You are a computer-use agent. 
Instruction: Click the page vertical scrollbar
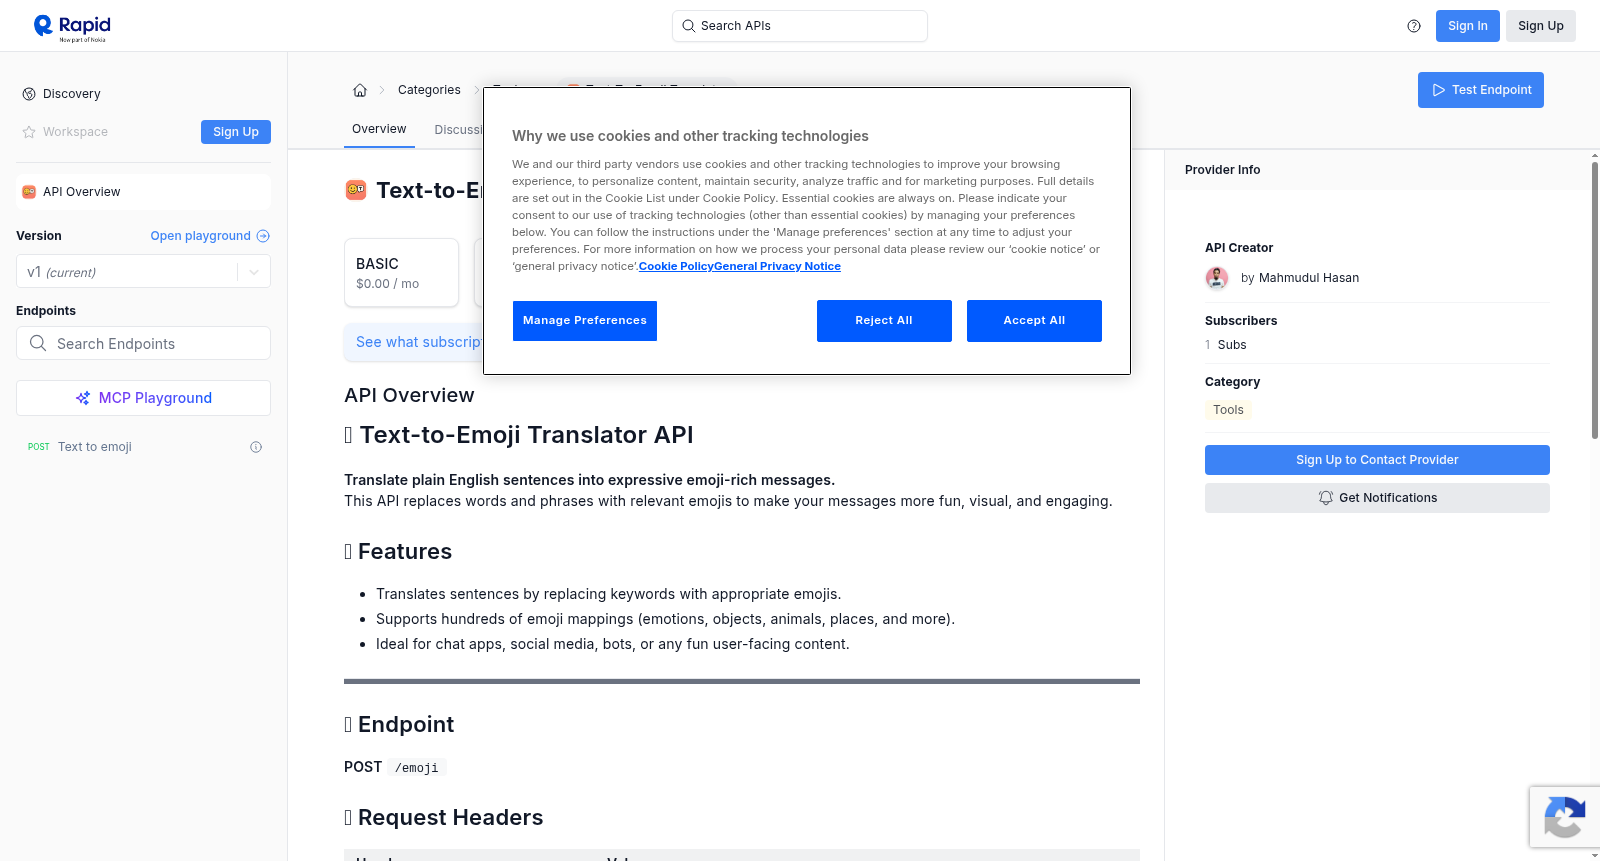[1594, 300]
